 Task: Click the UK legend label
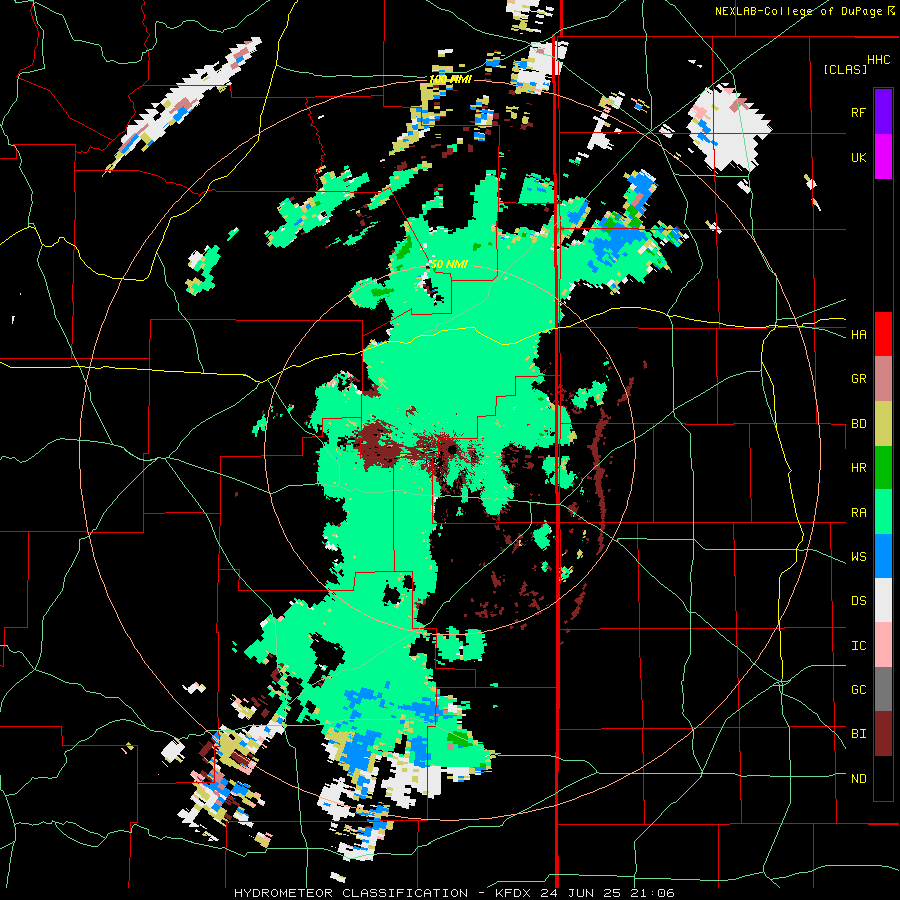858,157
